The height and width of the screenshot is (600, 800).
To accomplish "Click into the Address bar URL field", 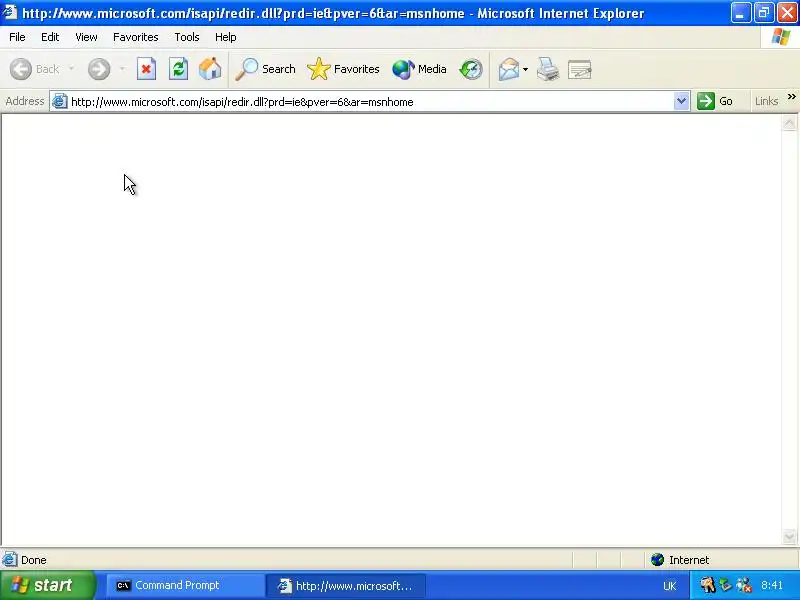I will (370, 102).
